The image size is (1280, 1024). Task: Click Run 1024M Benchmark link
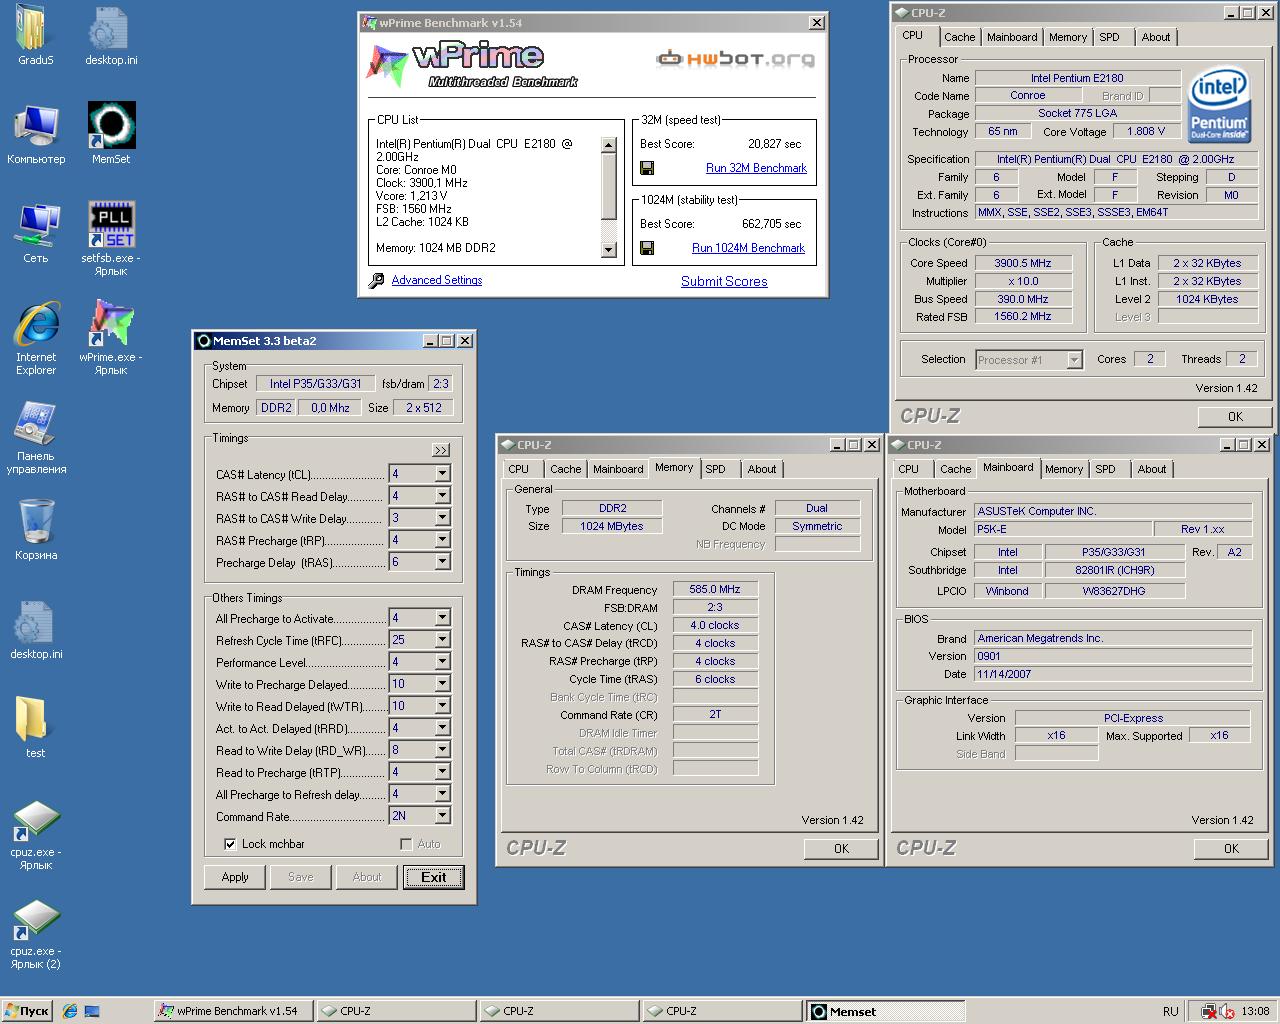(748, 248)
